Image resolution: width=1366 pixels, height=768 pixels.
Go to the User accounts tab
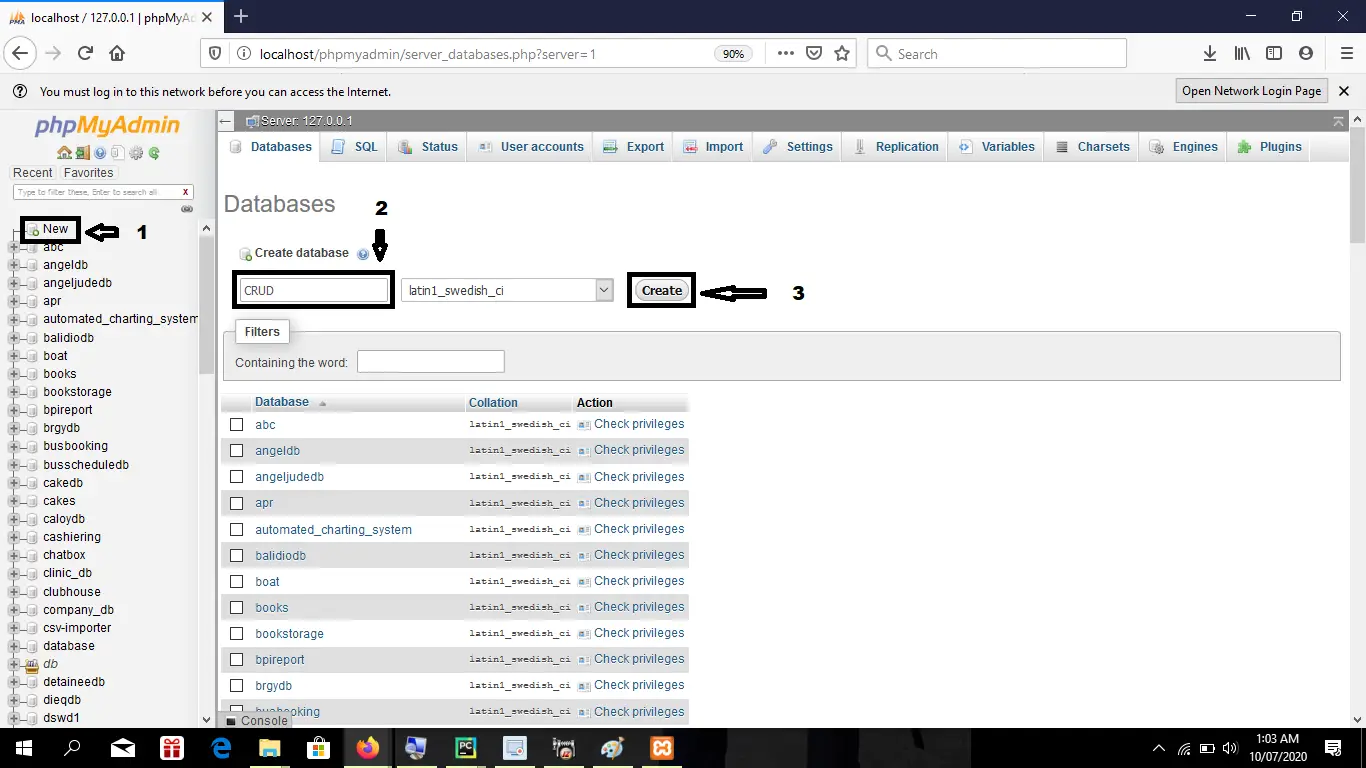[x=531, y=147]
